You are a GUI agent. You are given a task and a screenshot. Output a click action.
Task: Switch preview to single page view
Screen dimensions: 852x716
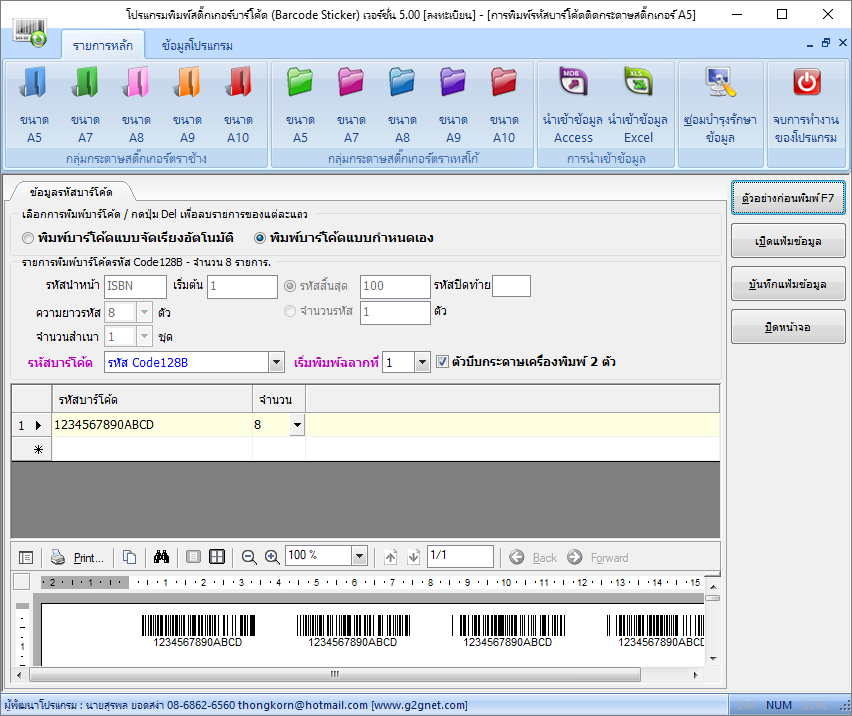(193, 557)
